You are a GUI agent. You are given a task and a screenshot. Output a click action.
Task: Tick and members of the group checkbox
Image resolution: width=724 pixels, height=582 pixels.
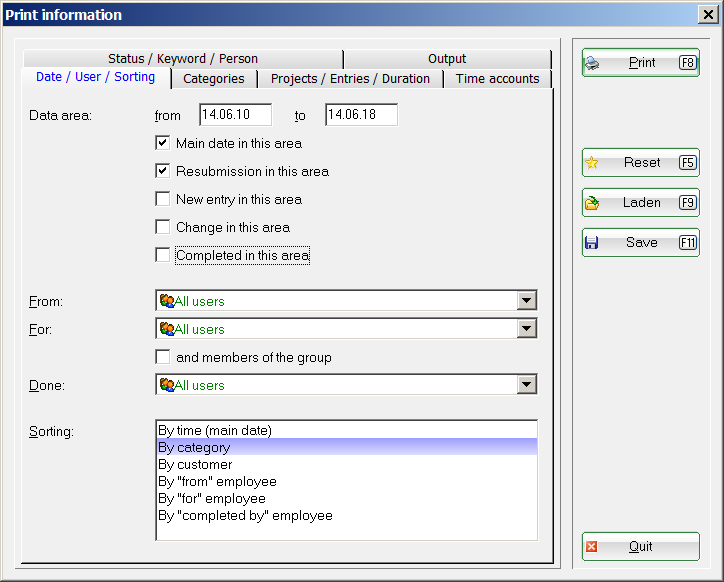click(163, 357)
